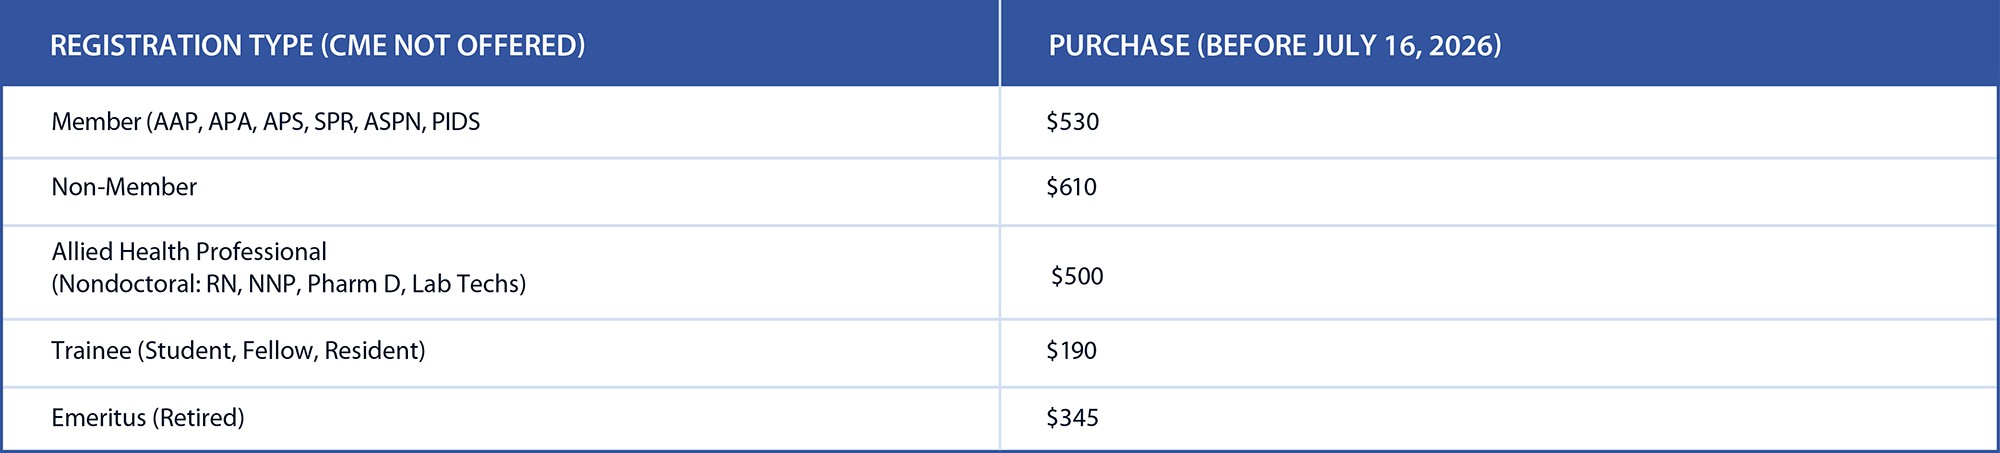Select the Trainee registration type
Screen dimensions: 2000x453
(x=91, y=351)
